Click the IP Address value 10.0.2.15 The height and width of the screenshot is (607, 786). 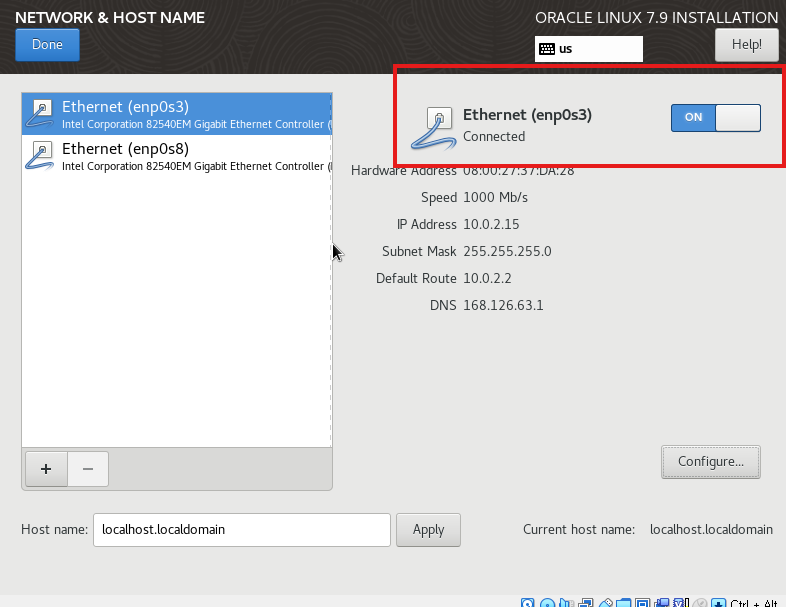[x=491, y=224]
